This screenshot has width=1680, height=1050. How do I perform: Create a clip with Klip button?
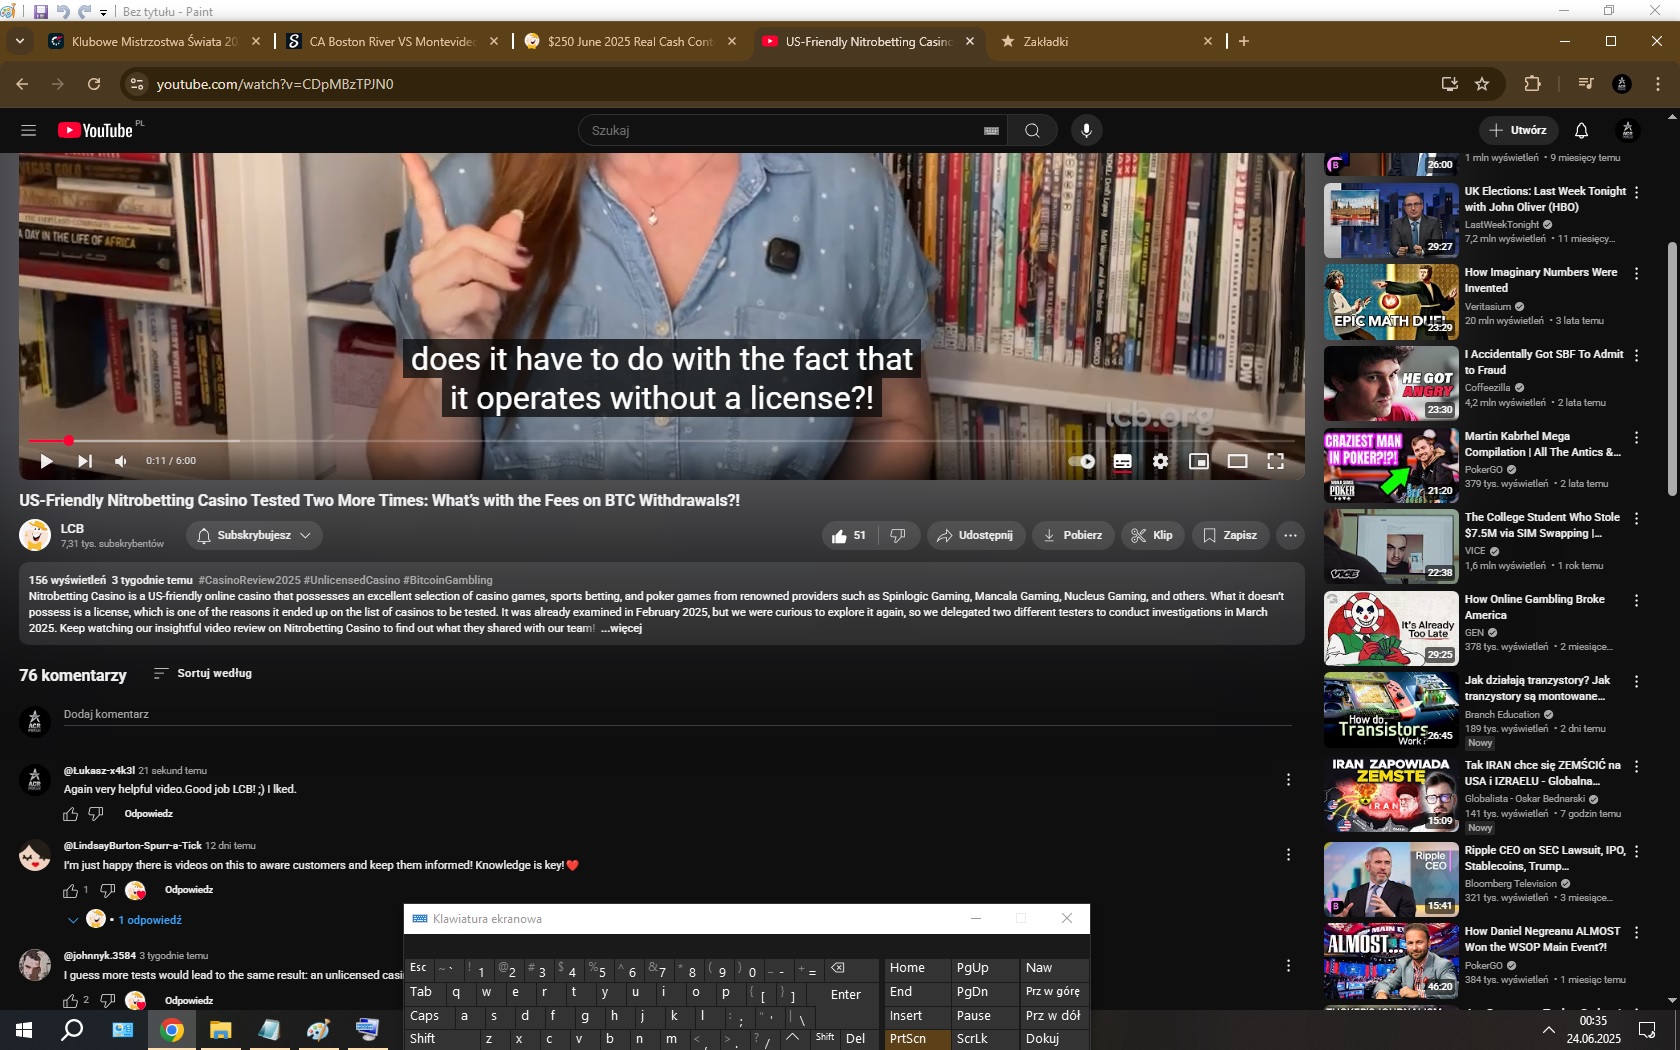pos(1152,535)
